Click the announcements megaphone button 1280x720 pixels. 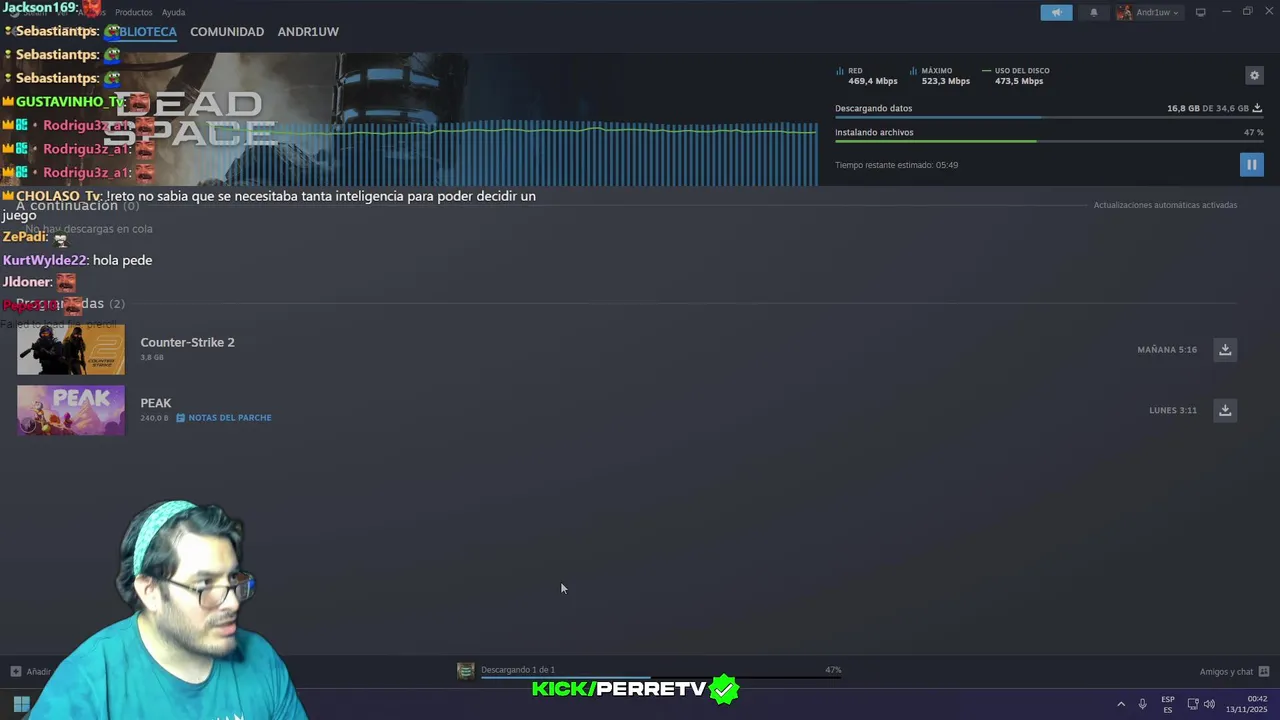tap(1056, 13)
